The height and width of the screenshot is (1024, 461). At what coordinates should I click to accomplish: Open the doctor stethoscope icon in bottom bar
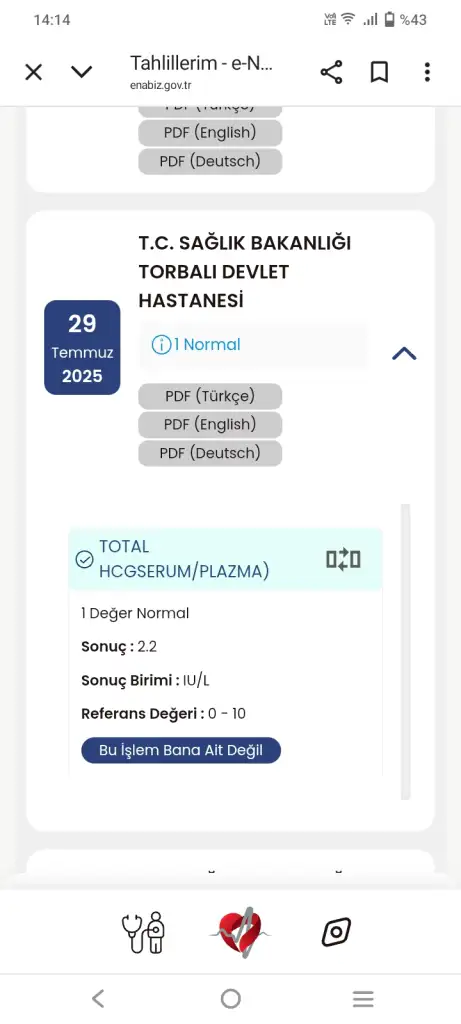coord(143,932)
